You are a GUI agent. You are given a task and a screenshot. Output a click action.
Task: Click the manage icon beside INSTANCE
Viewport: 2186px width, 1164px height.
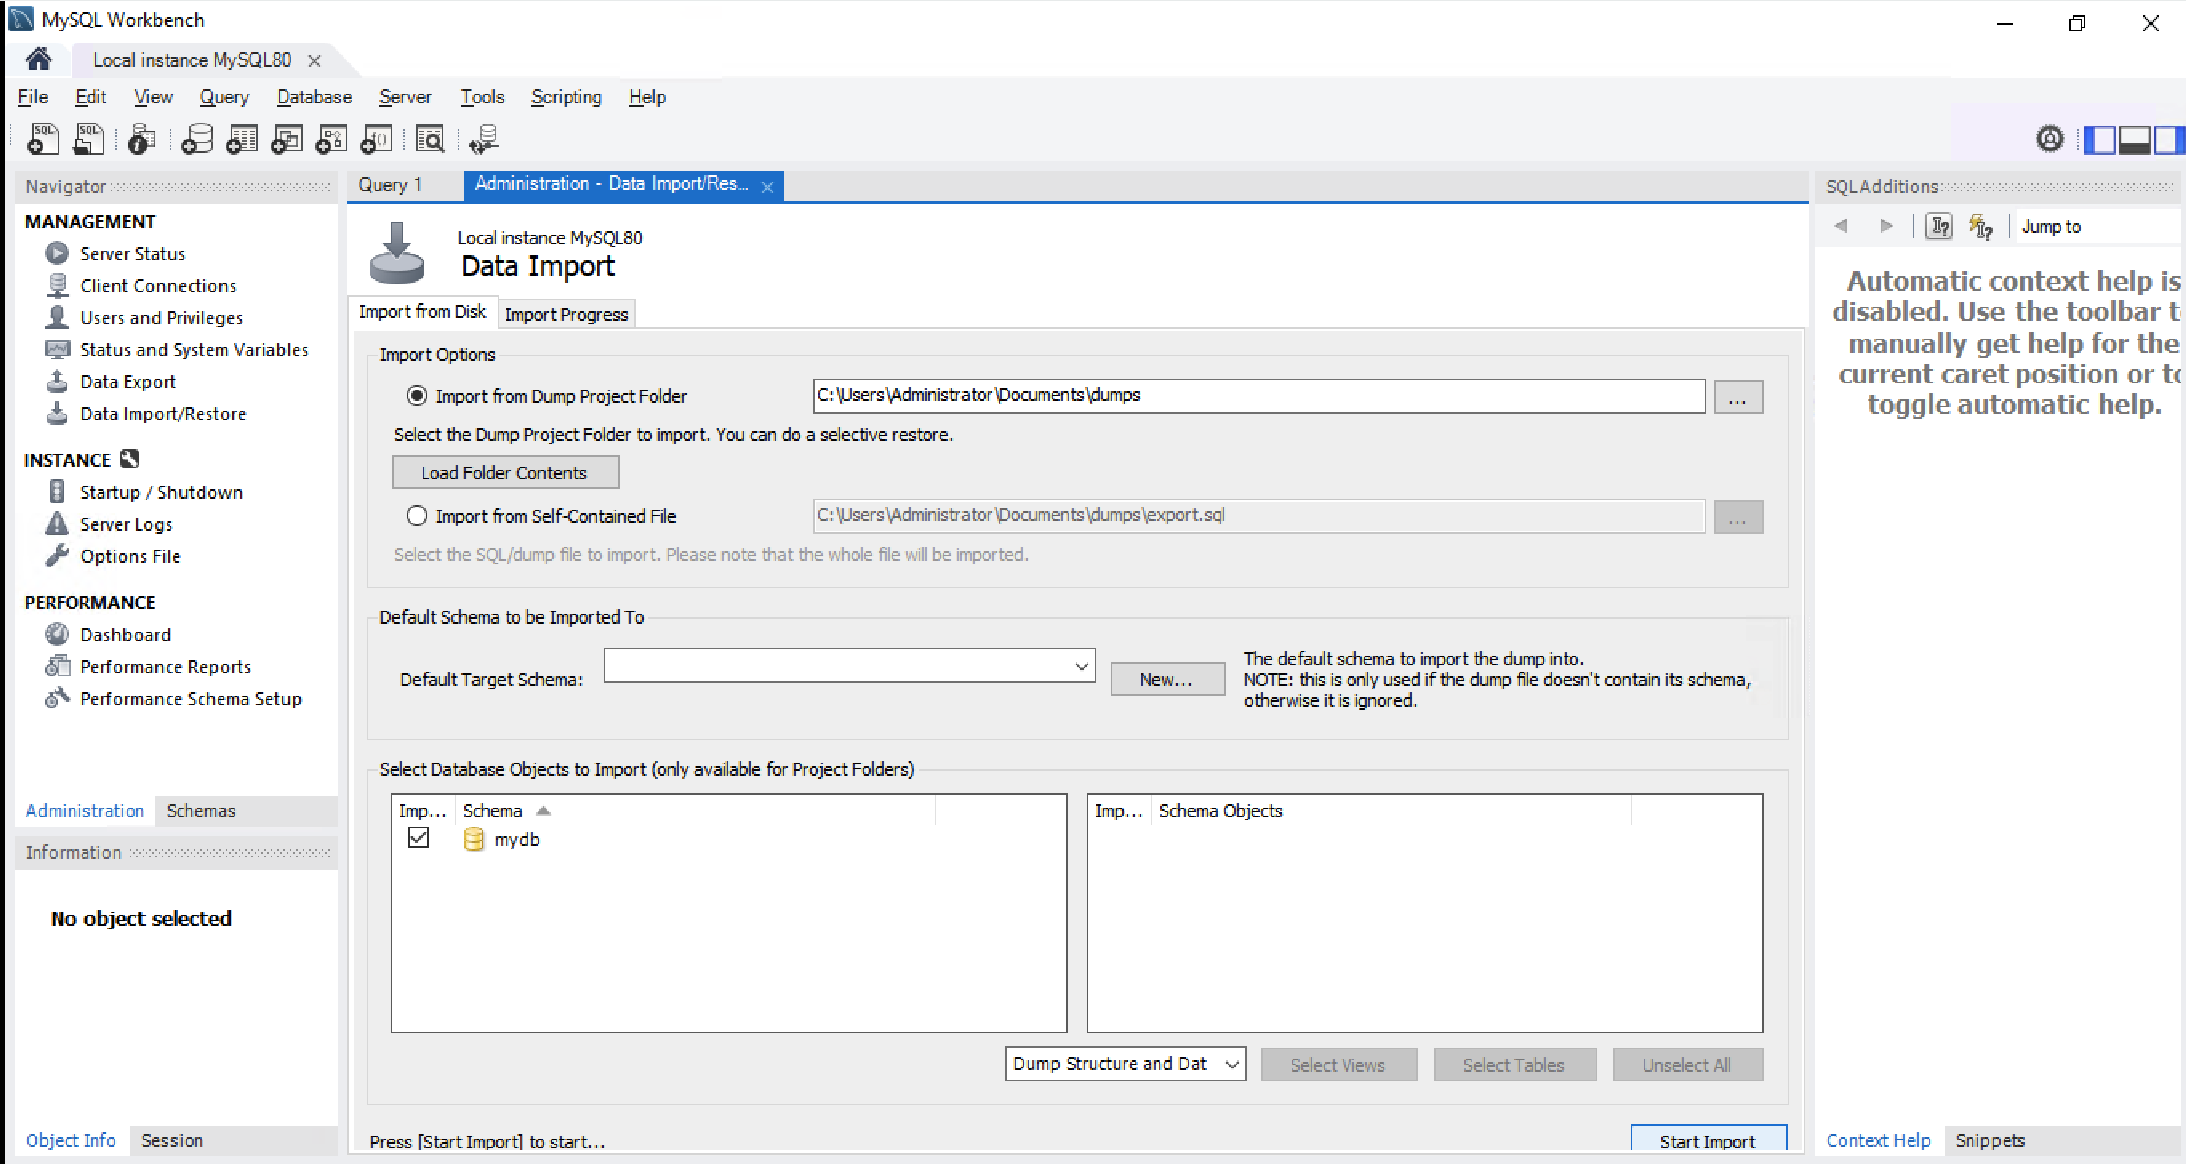(129, 459)
